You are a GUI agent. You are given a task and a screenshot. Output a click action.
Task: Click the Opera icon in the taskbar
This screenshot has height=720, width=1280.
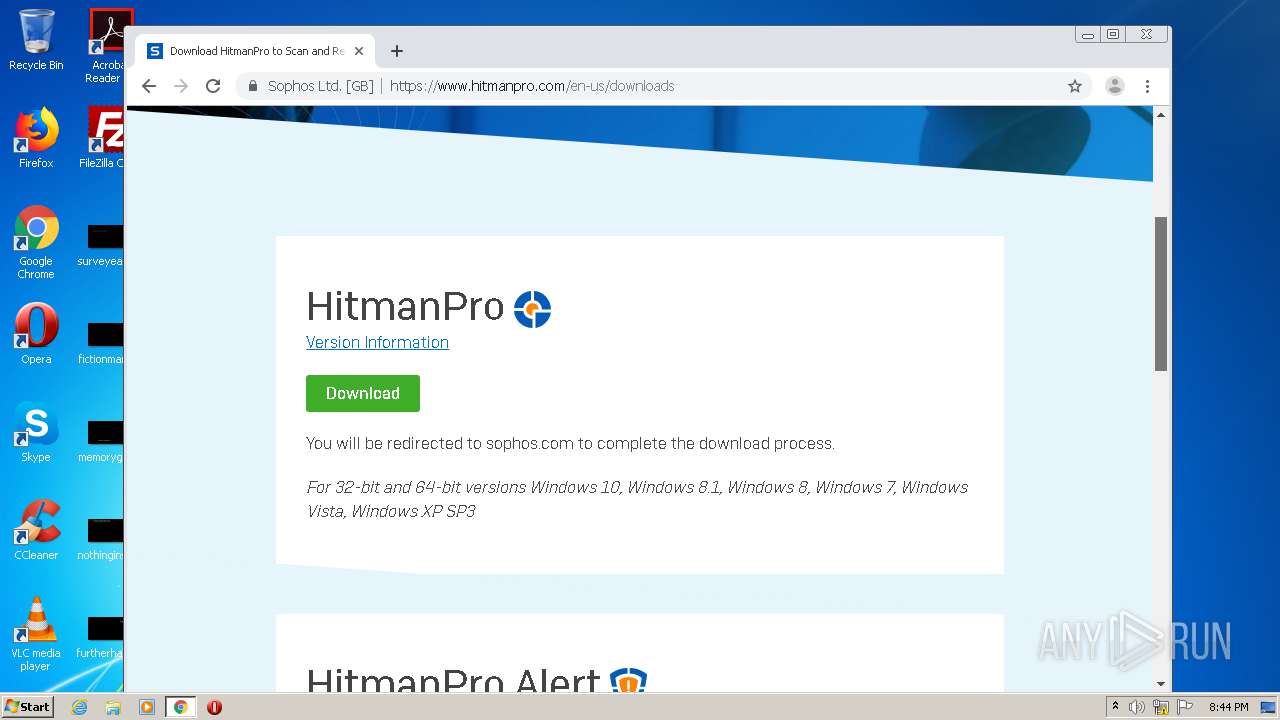pyautogui.click(x=214, y=707)
